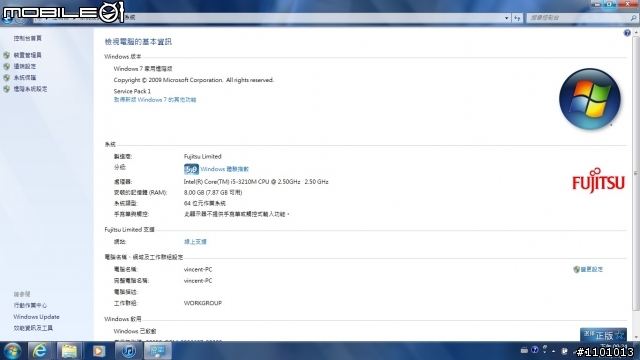Screen dimensions: 640x360
Task: Click the 8.00 GB RAM value
Action: click(x=213, y=192)
